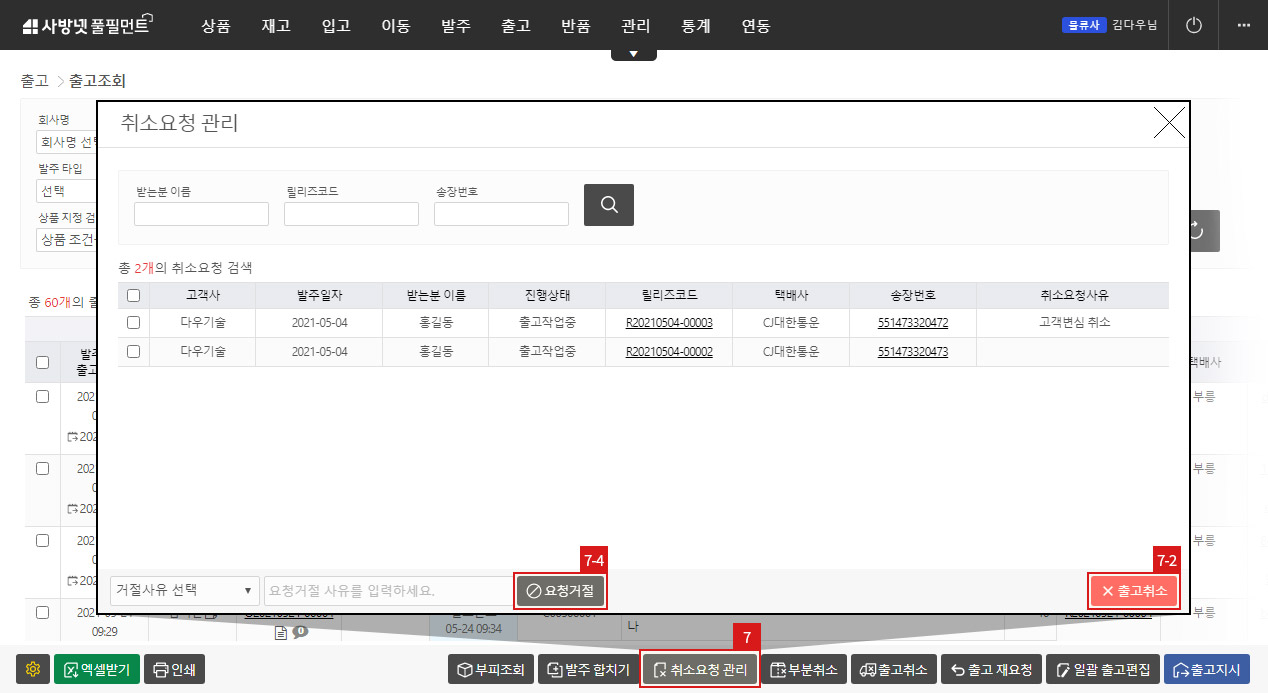1268x693 pixels.
Task: Open the three-dot more options menu
Action: click(x=1244, y=25)
